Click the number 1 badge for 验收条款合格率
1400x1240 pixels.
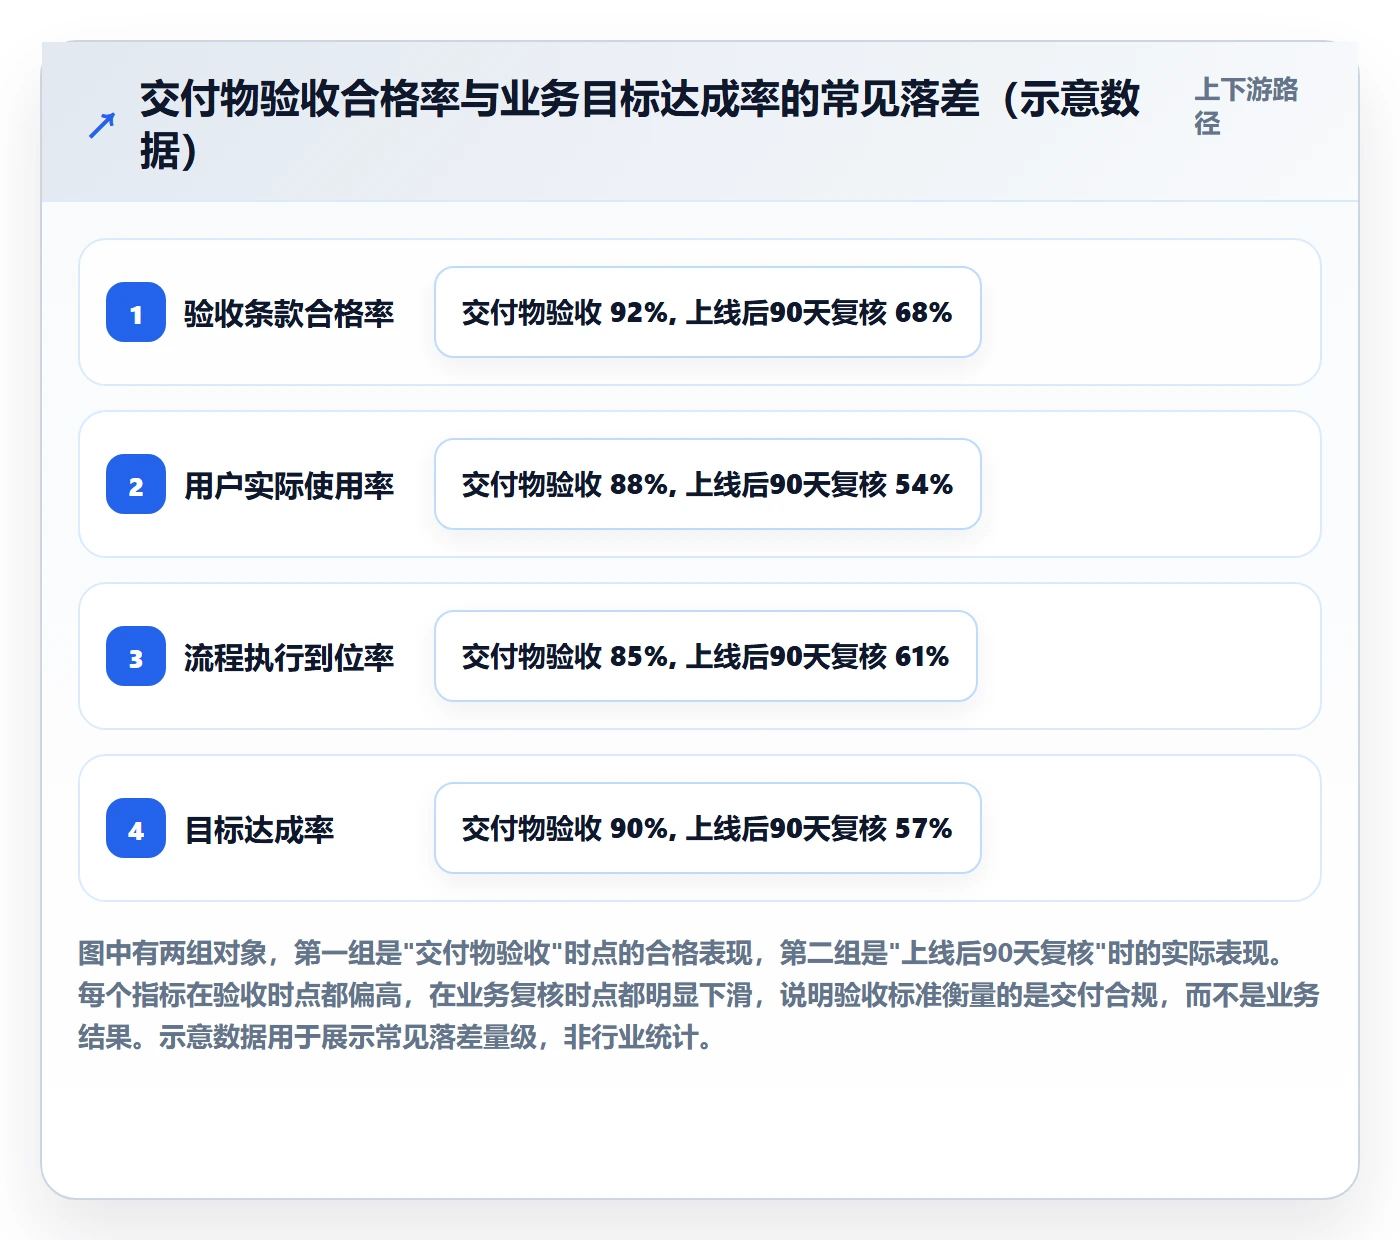coord(136,312)
